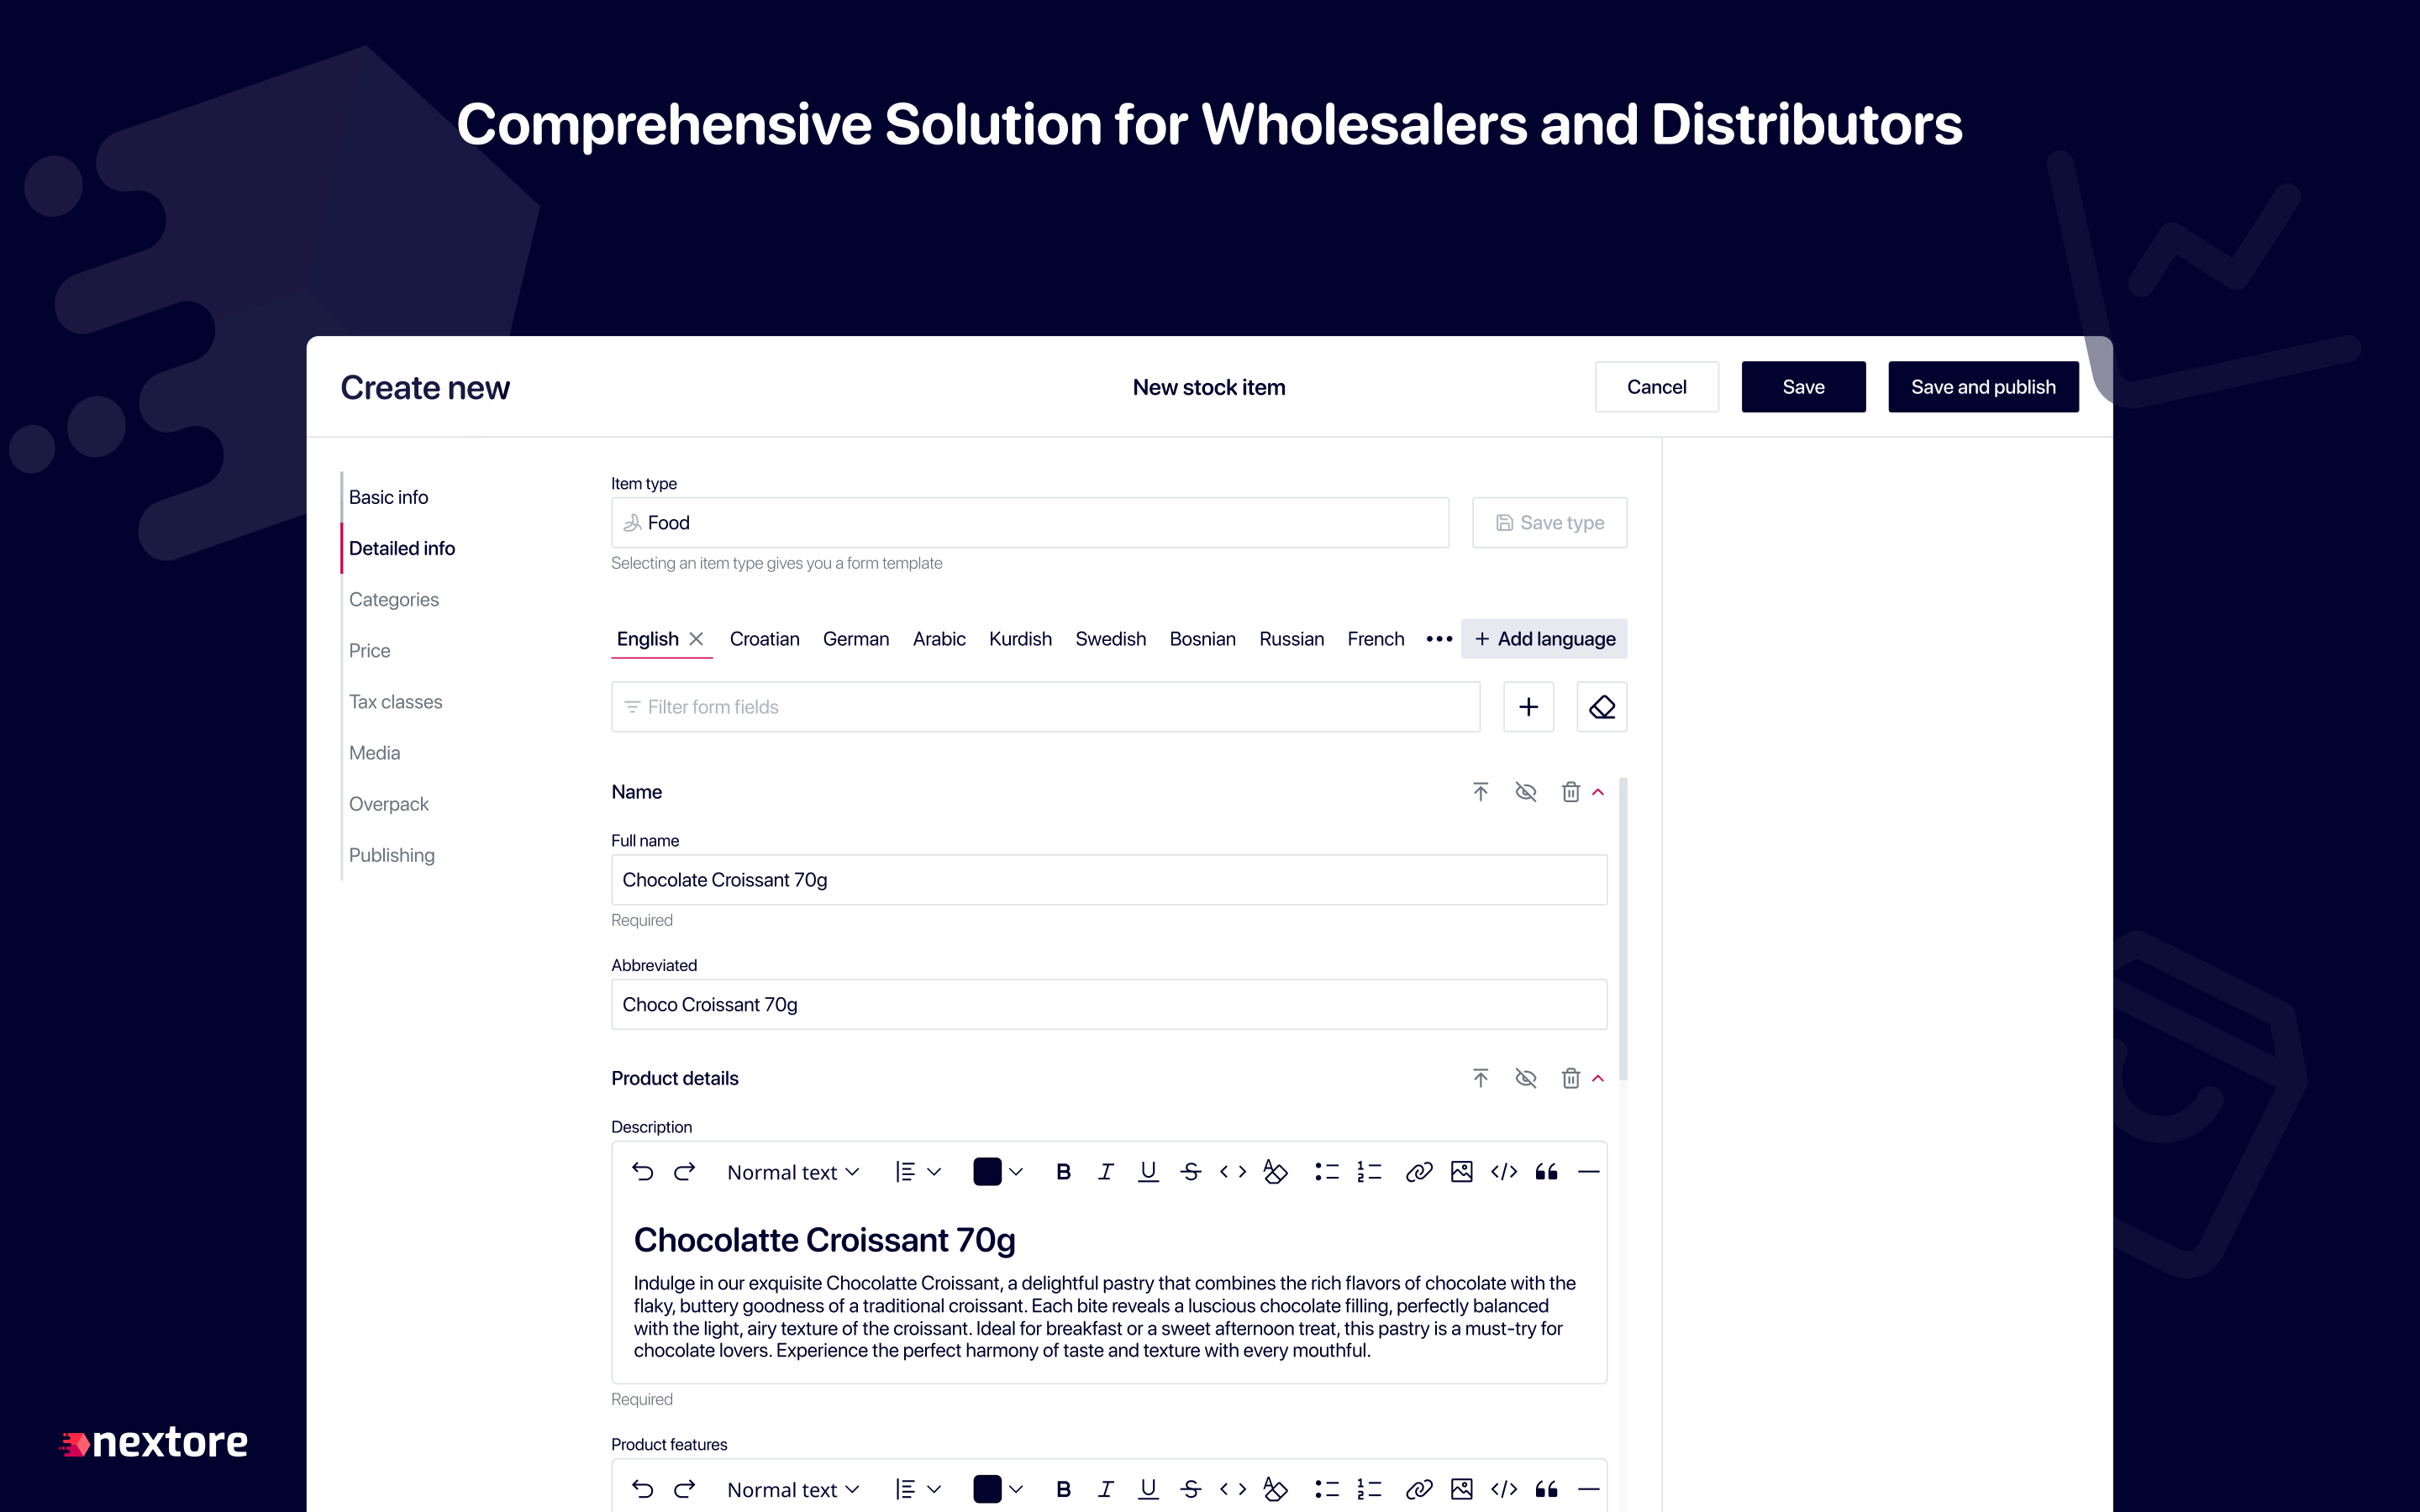Remove the English language tab
This screenshot has width=2420, height=1512.
[x=696, y=639]
